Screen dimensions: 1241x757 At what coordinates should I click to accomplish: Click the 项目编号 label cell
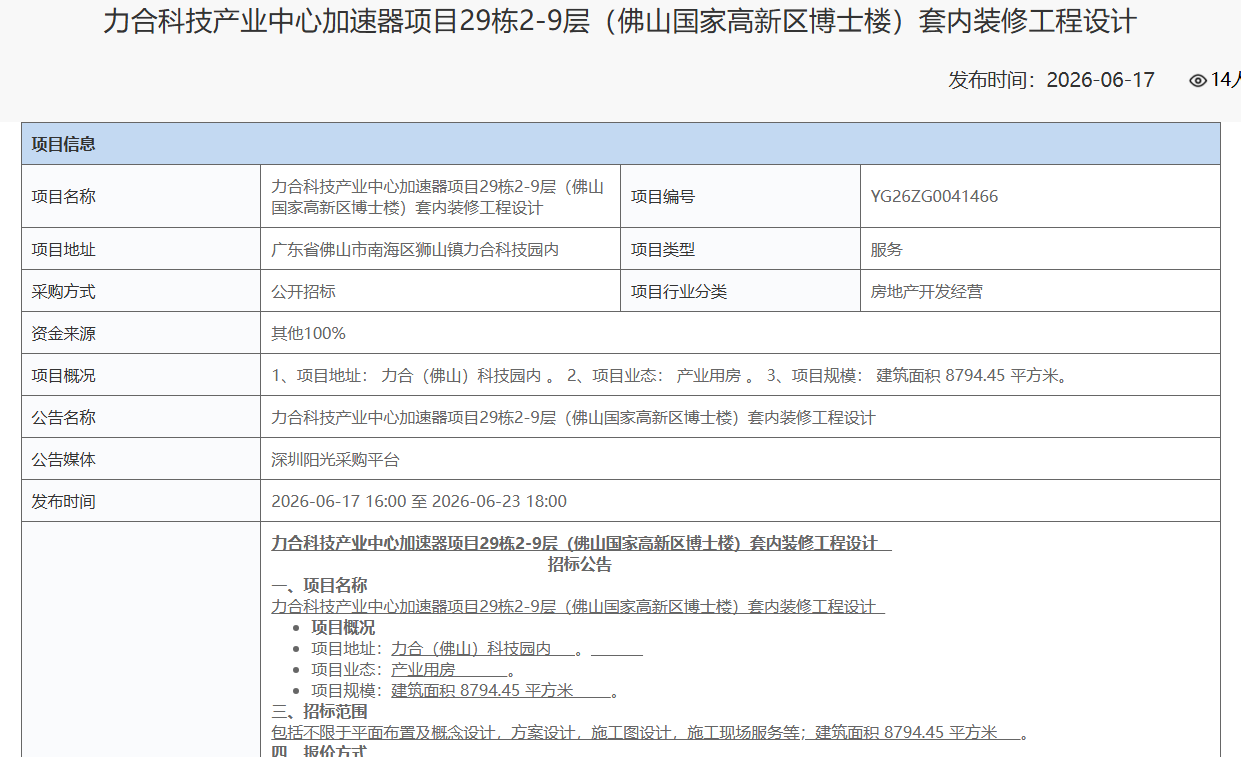point(740,197)
